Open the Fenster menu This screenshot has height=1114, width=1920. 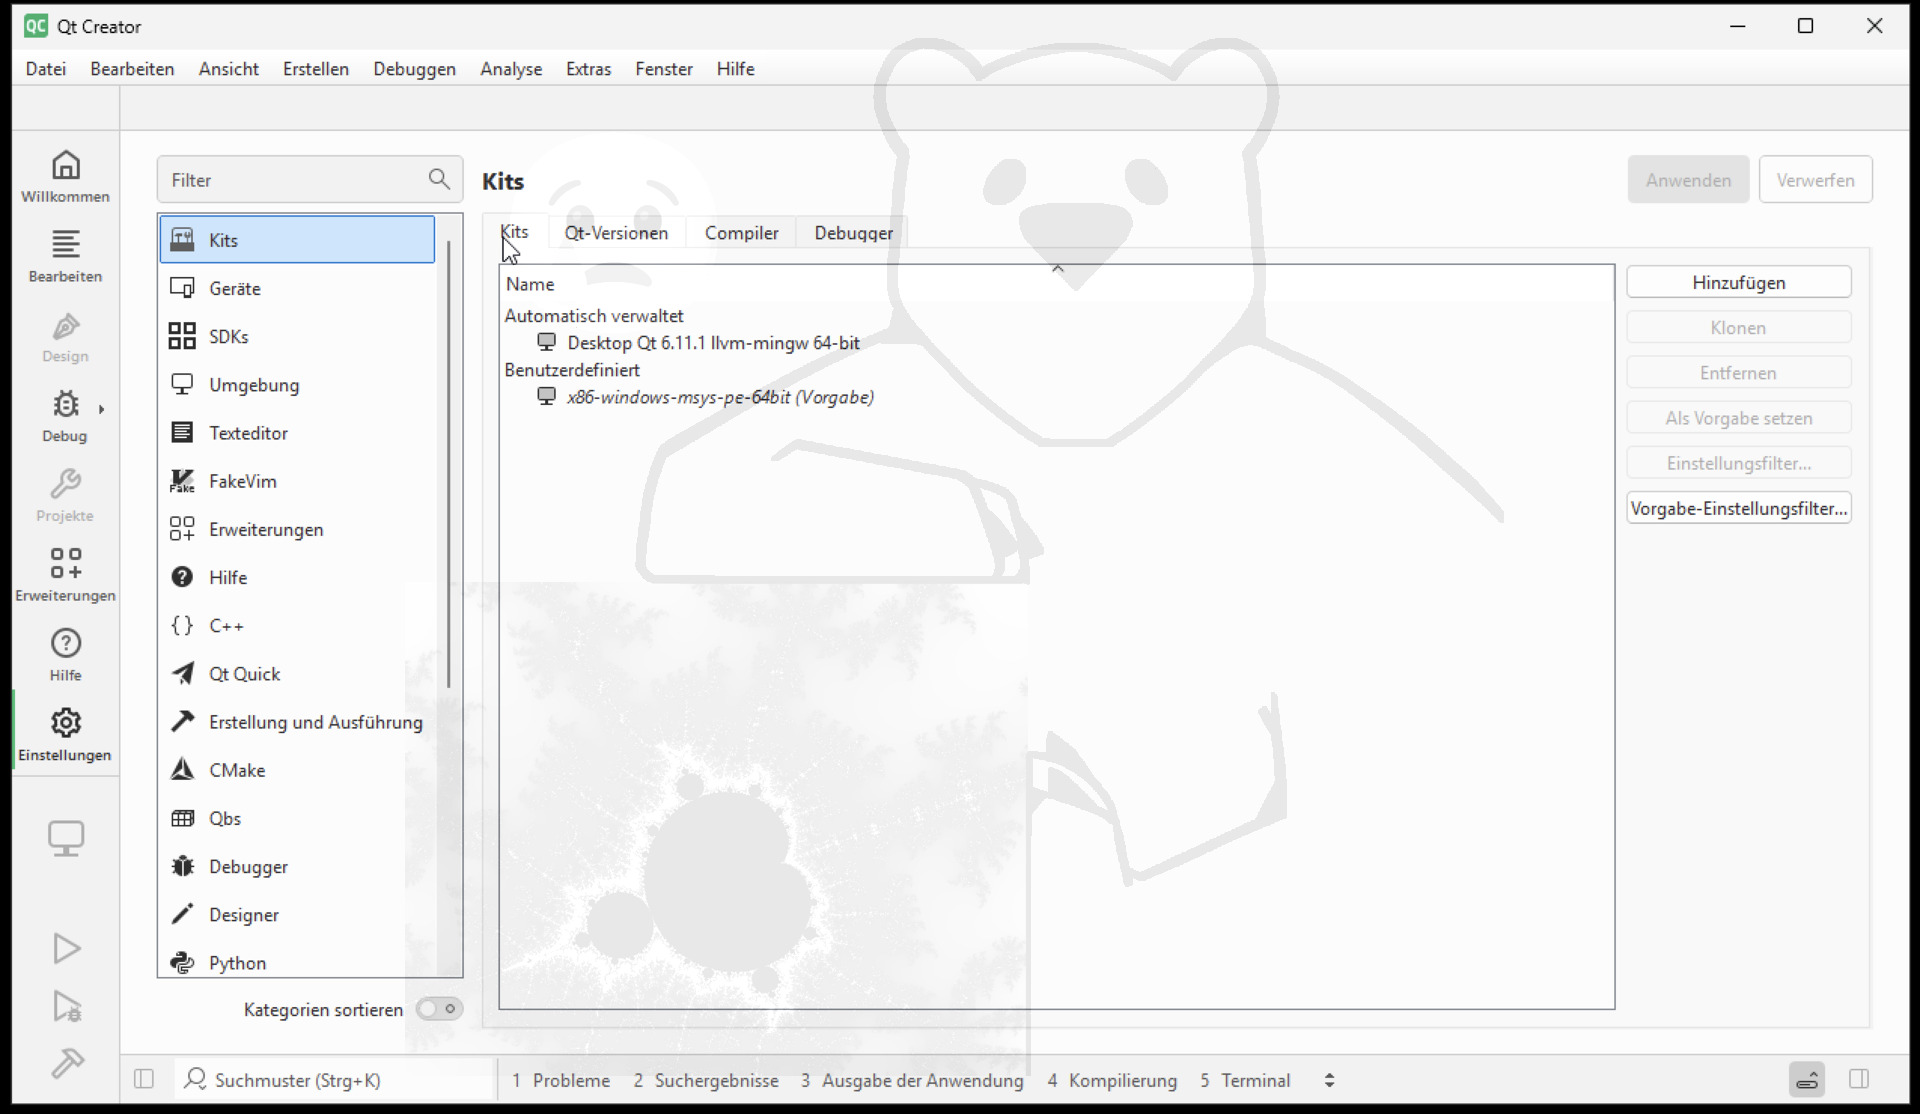click(664, 68)
